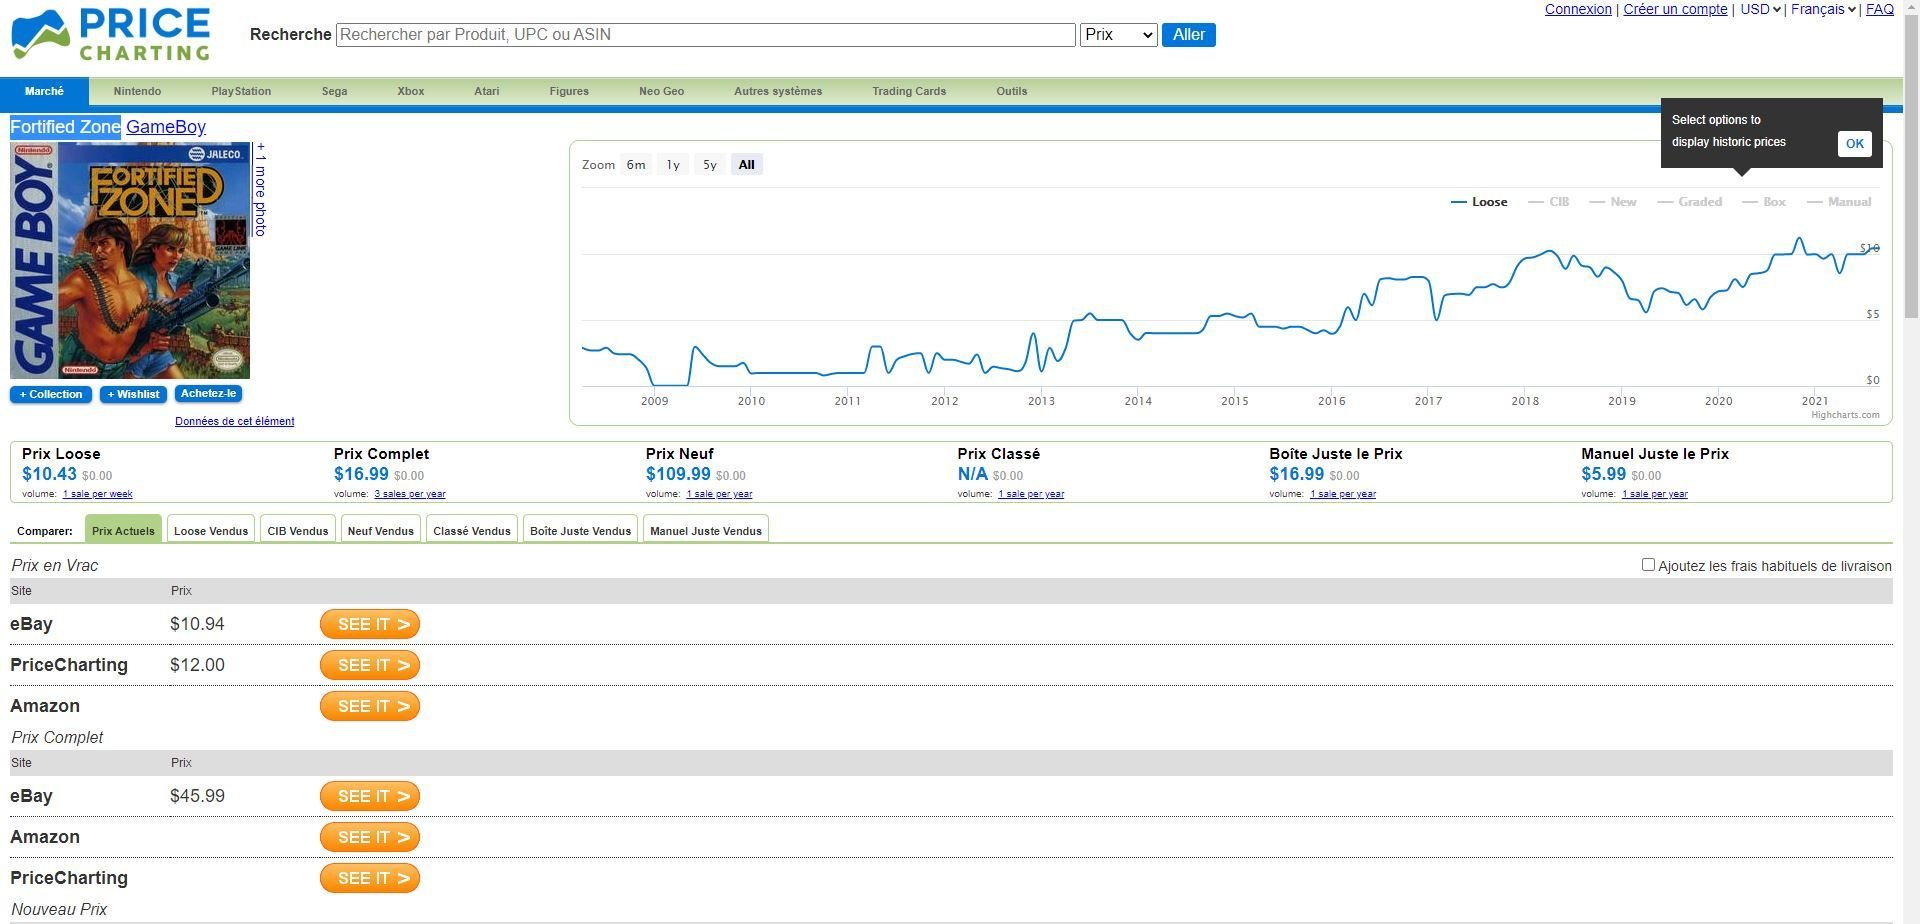Add game with + Wishlist button
Screen dimensions: 1920x924
click(133, 395)
